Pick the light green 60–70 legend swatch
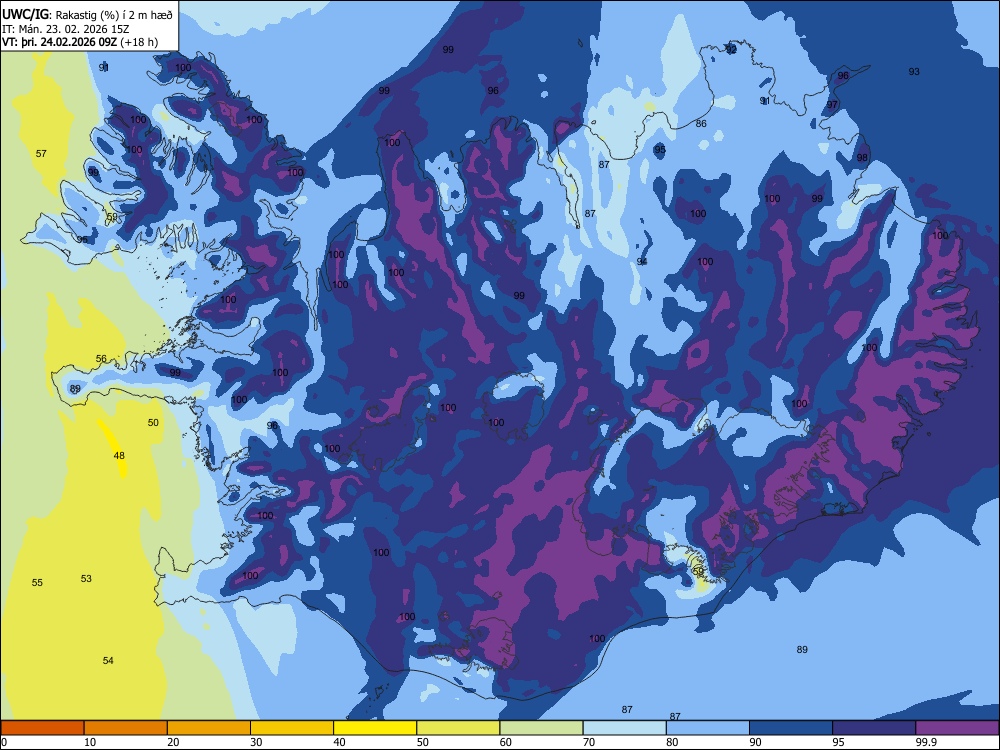Viewport: 1000px width, 750px height. (541, 728)
